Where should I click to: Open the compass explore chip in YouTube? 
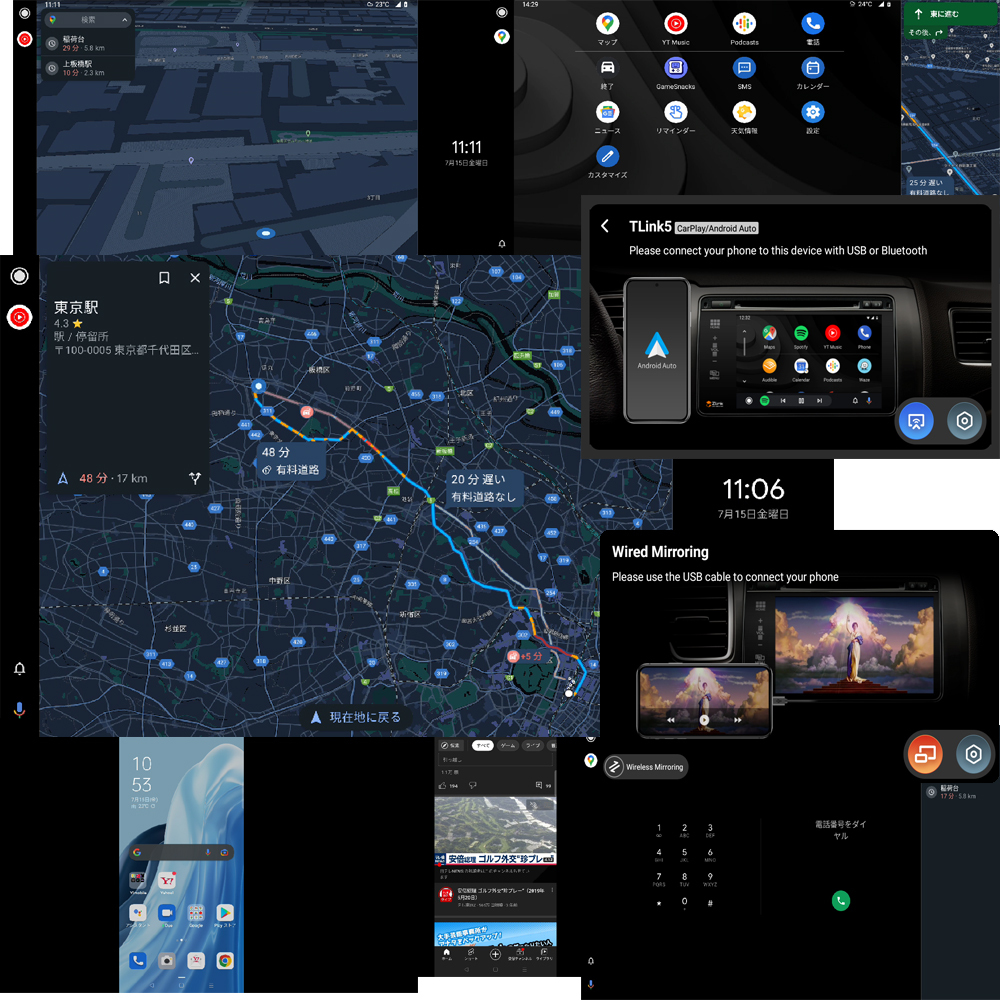[450, 745]
